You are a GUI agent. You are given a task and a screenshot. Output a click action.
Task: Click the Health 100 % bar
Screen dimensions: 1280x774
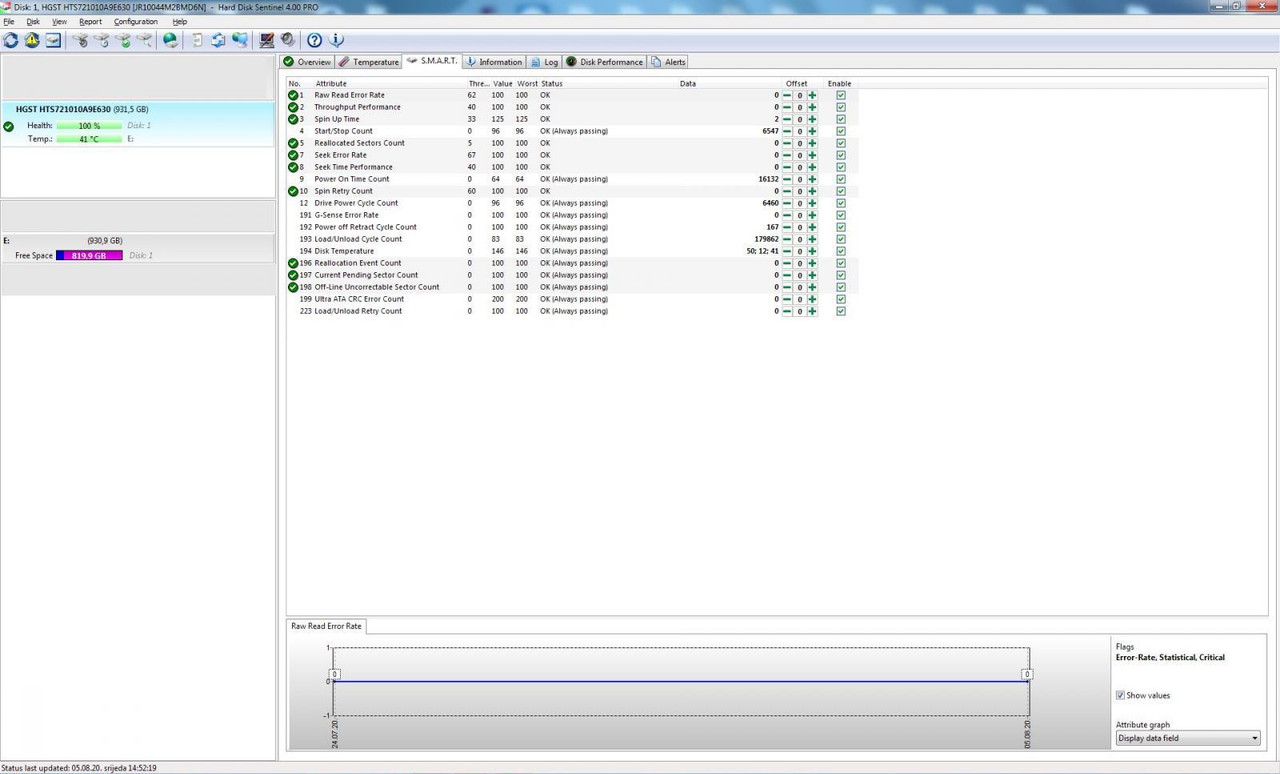point(89,126)
